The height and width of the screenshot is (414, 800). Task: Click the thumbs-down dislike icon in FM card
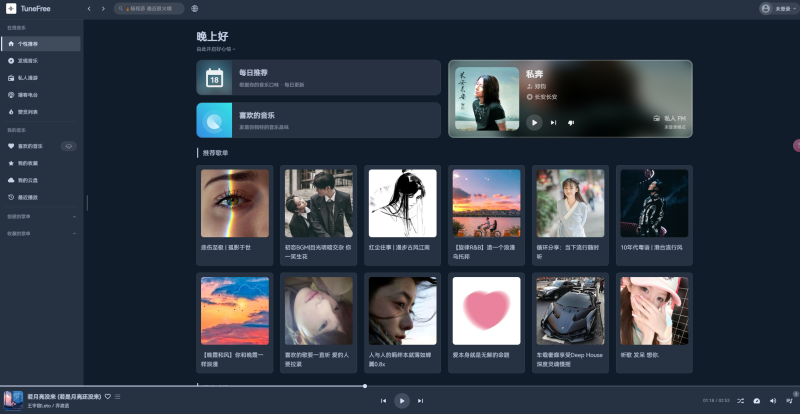tap(571, 123)
